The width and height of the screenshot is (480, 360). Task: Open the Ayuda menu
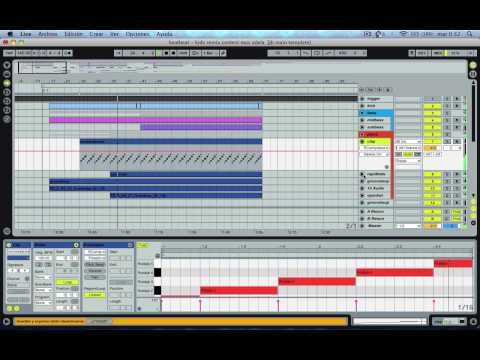[164, 34]
